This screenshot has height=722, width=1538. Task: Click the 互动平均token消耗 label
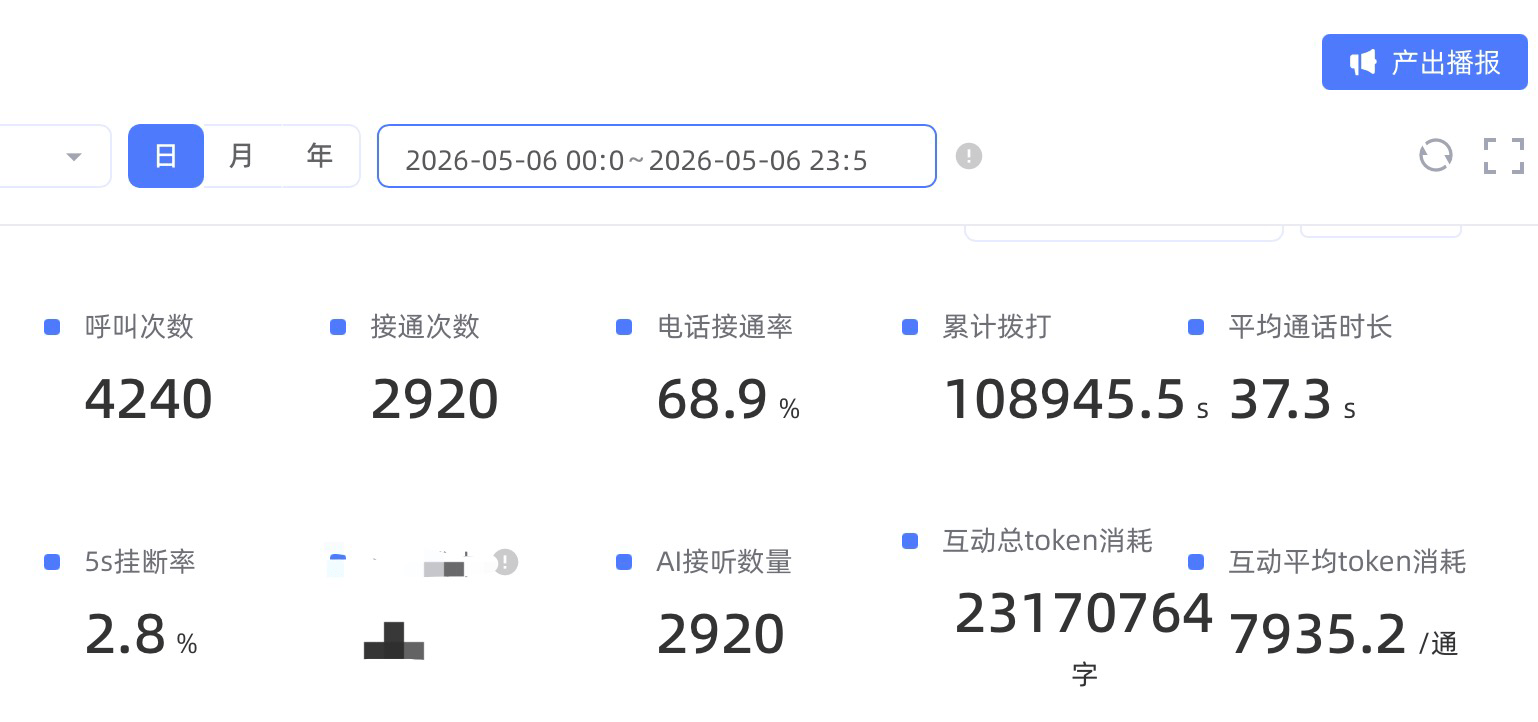coord(1347,562)
